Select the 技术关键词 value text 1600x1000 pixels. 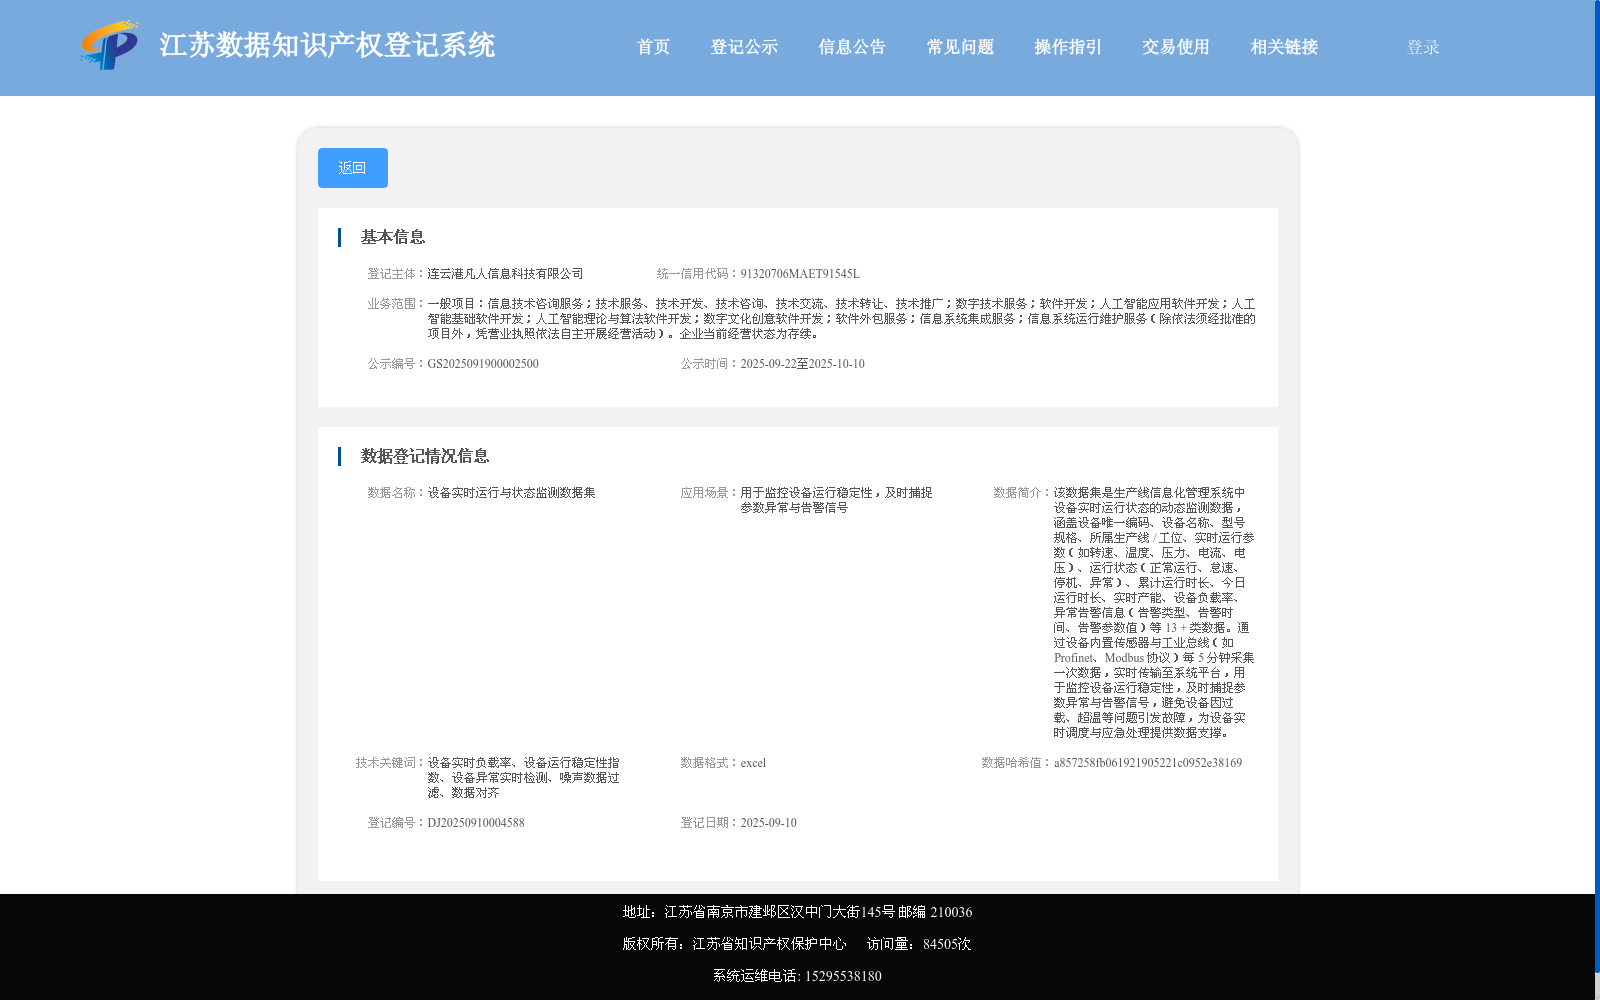[524, 778]
